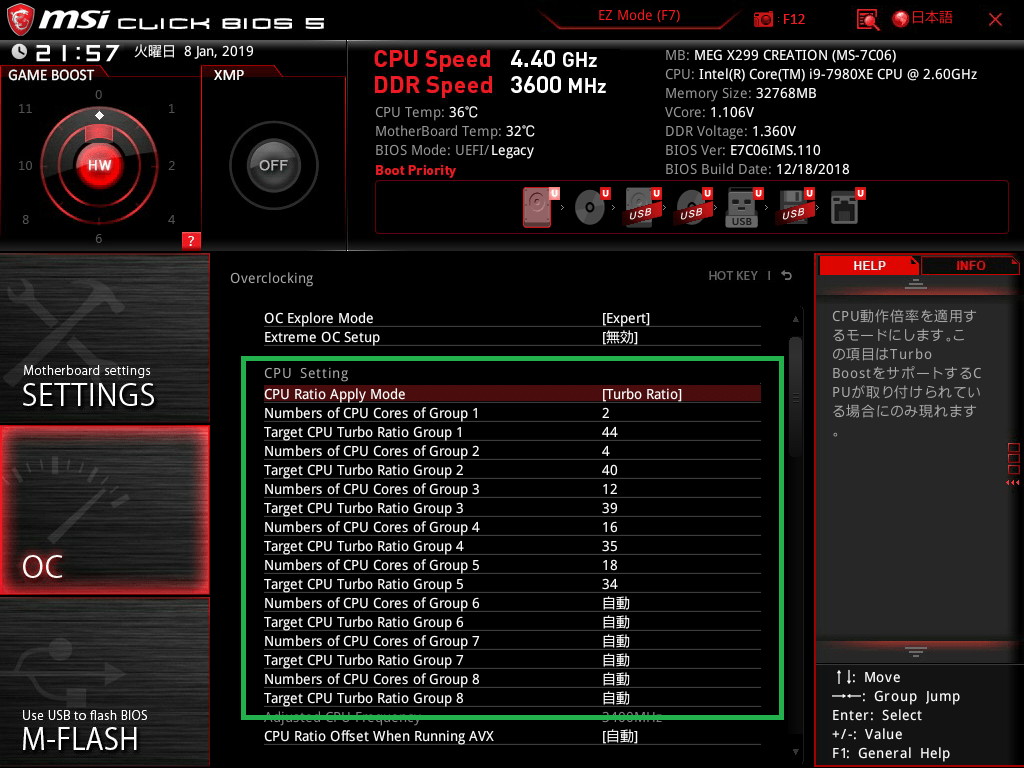Switch to the HELP tab
Screen dimensions: 1024x768
click(x=869, y=266)
